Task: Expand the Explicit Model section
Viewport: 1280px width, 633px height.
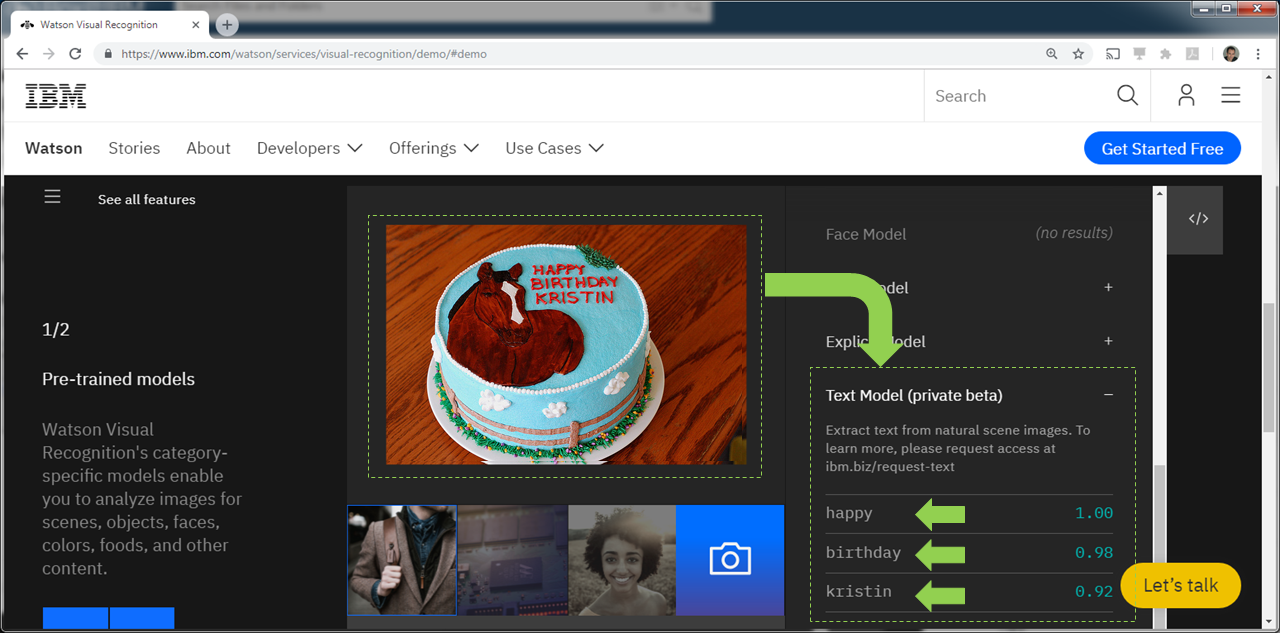Action: point(1108,341)
